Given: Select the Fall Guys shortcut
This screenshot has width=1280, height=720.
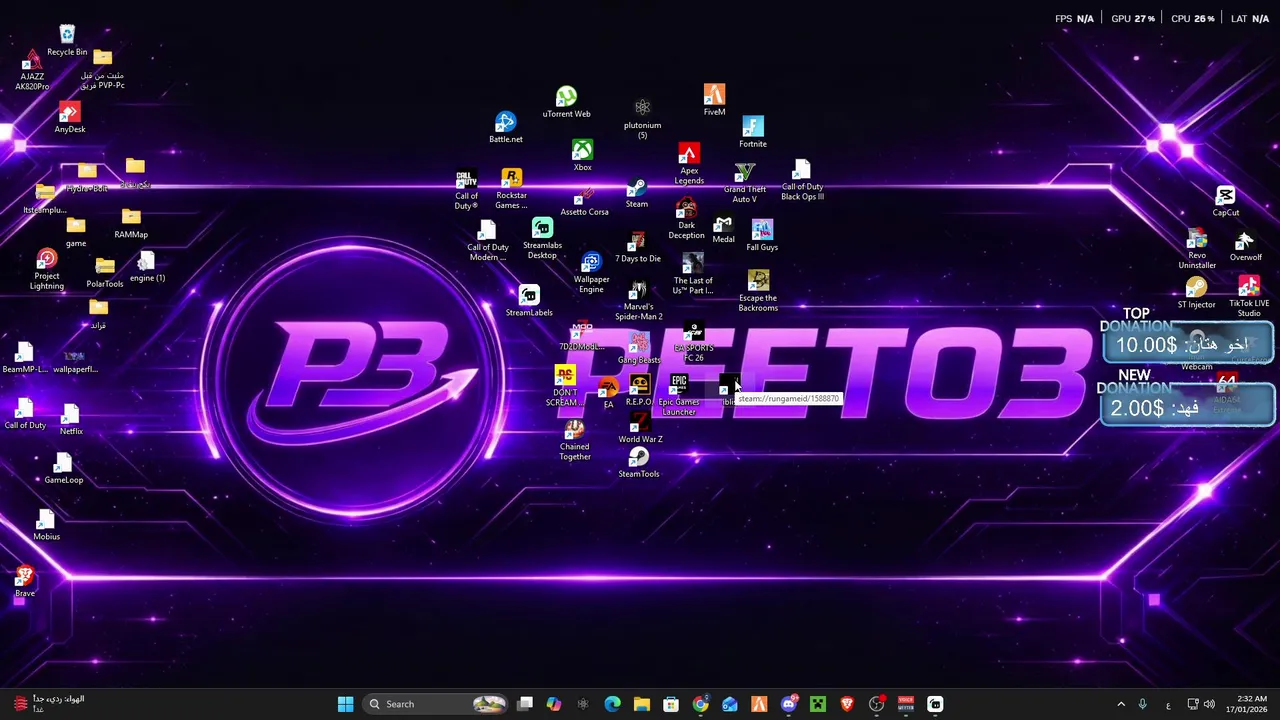Looking at the screenshot, I should tap(762, 236).
